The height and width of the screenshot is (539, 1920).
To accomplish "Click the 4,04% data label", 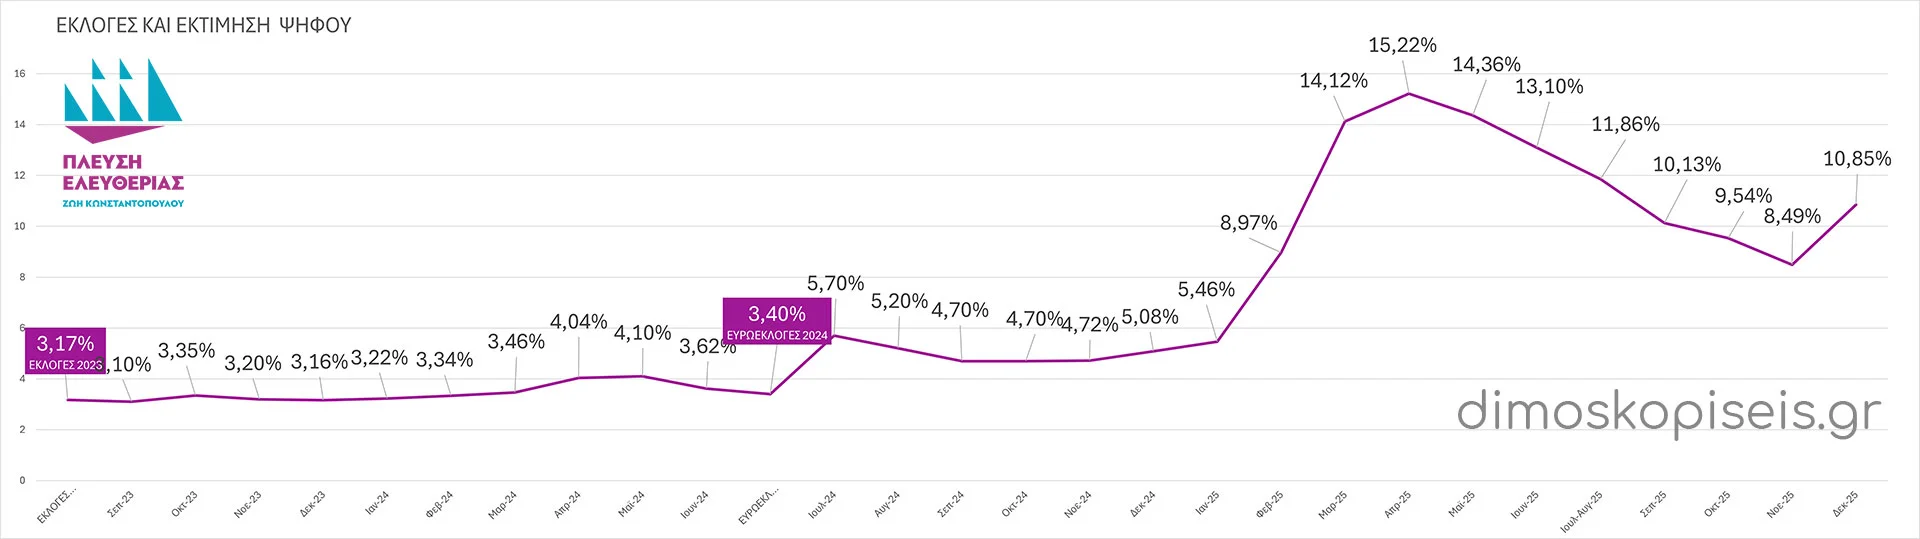I will tap(578, 322).
